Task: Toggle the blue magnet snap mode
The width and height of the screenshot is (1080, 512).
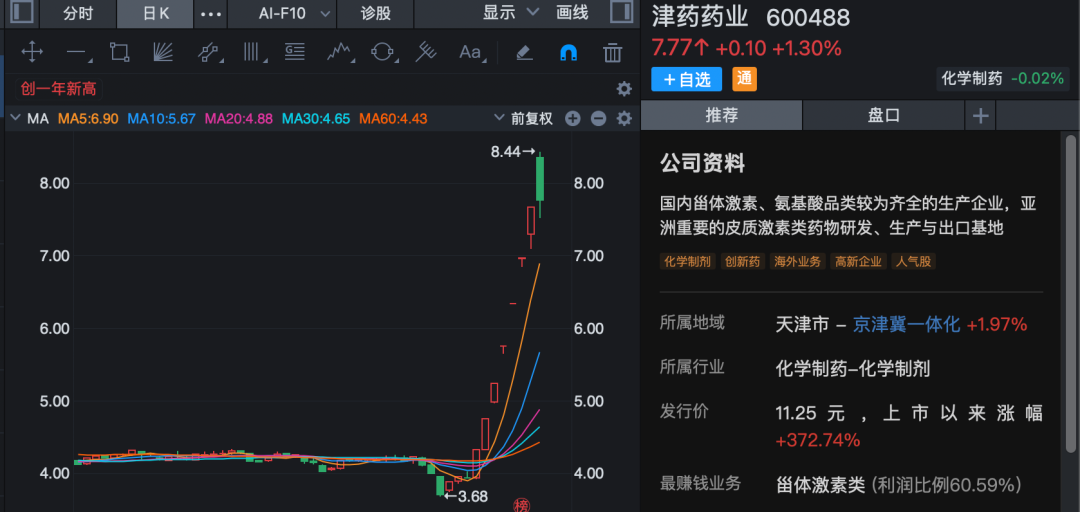Action: (x=568, y=52)
